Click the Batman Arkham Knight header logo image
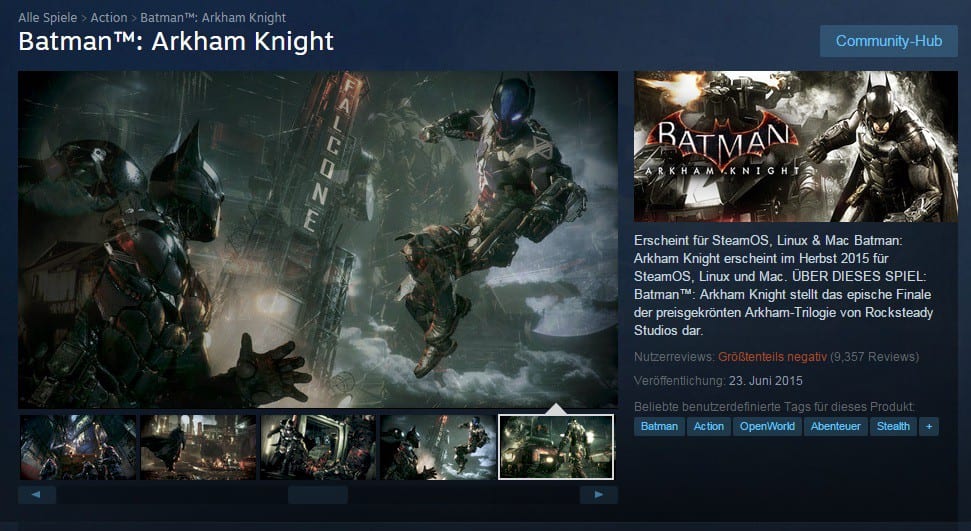The image size is (971, 531). [795, 146]
